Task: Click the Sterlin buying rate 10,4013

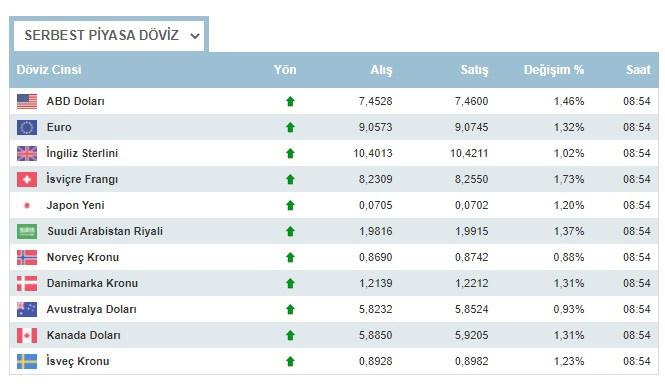Action: click(x=373, y=154)
